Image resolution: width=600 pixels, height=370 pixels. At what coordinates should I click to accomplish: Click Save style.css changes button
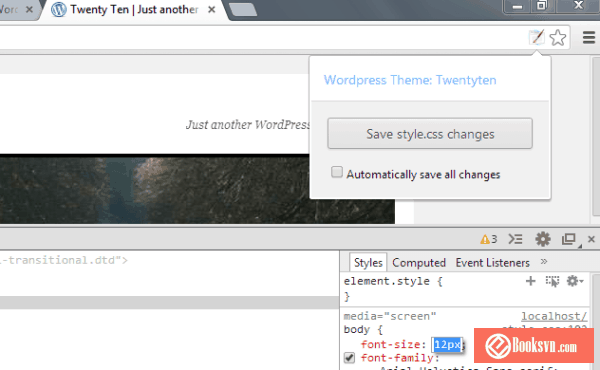coord(430,134)
